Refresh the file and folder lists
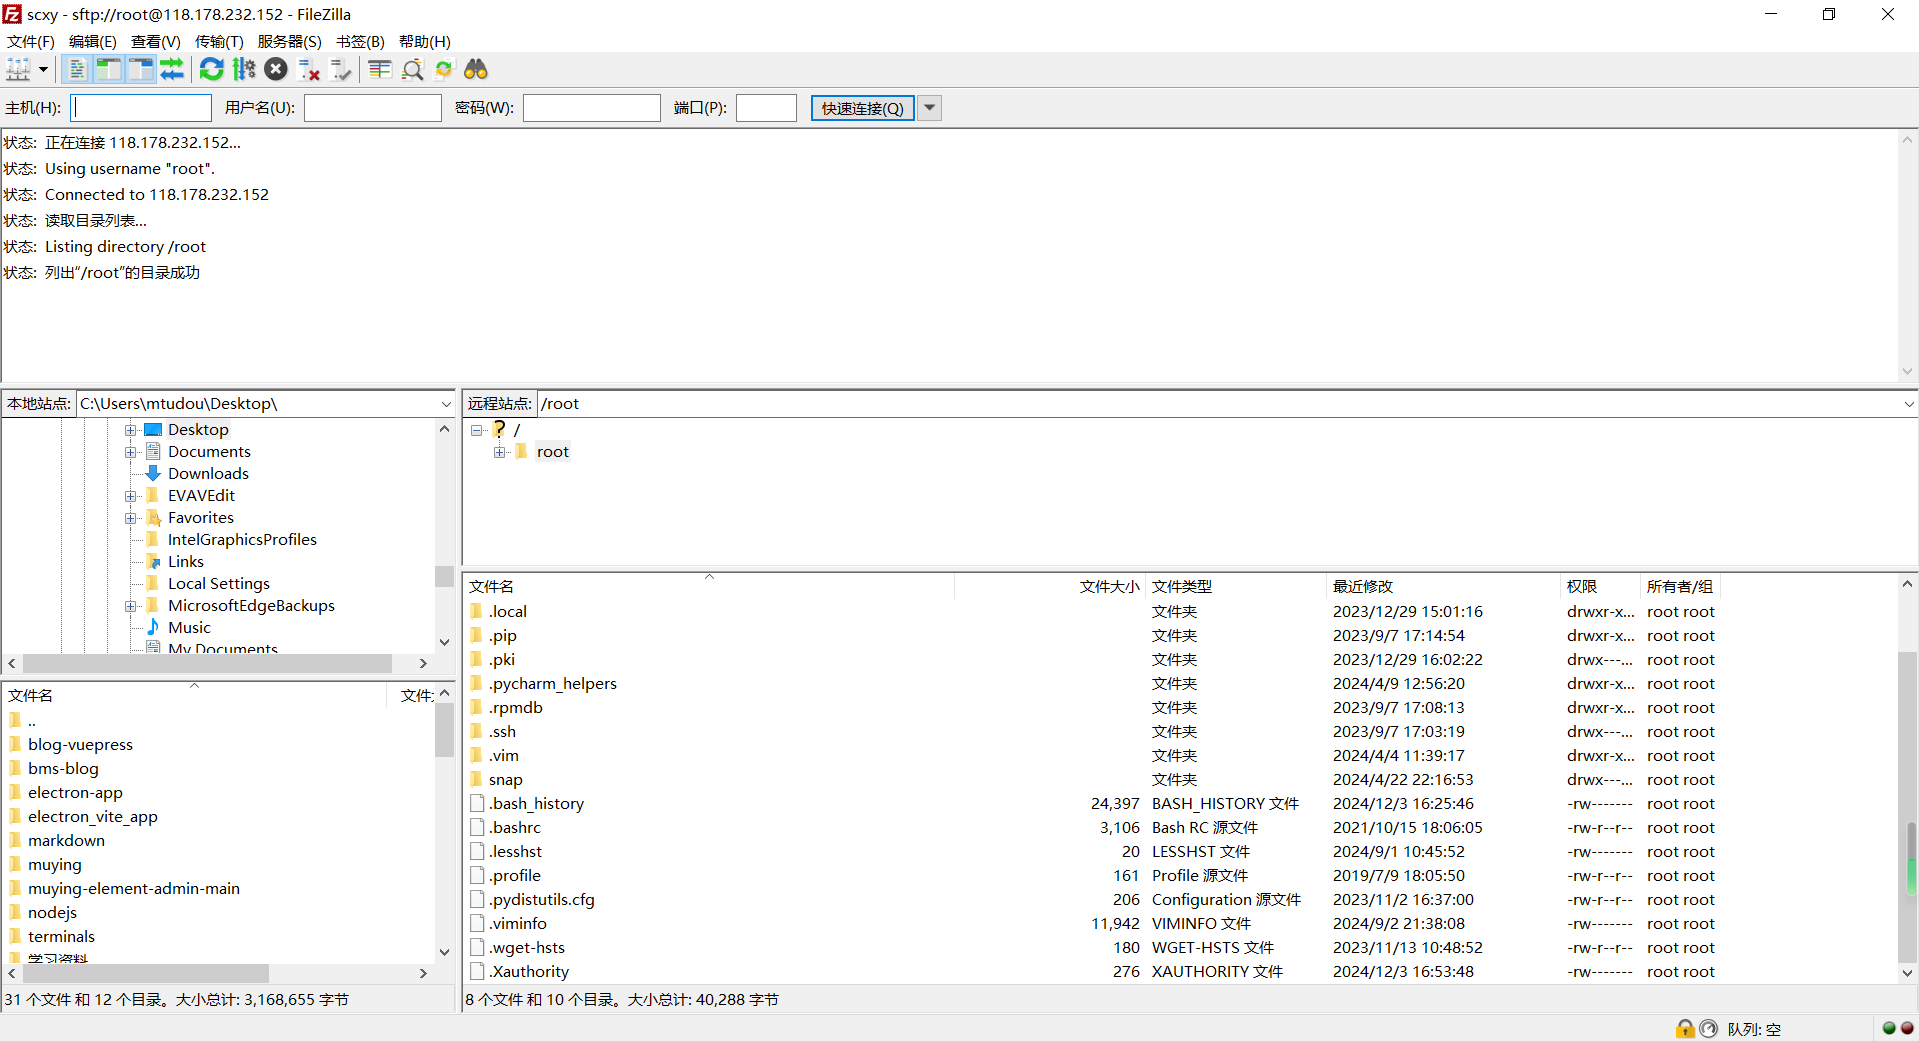This screenshot has height=1041, width=1919. pos(212,69)
